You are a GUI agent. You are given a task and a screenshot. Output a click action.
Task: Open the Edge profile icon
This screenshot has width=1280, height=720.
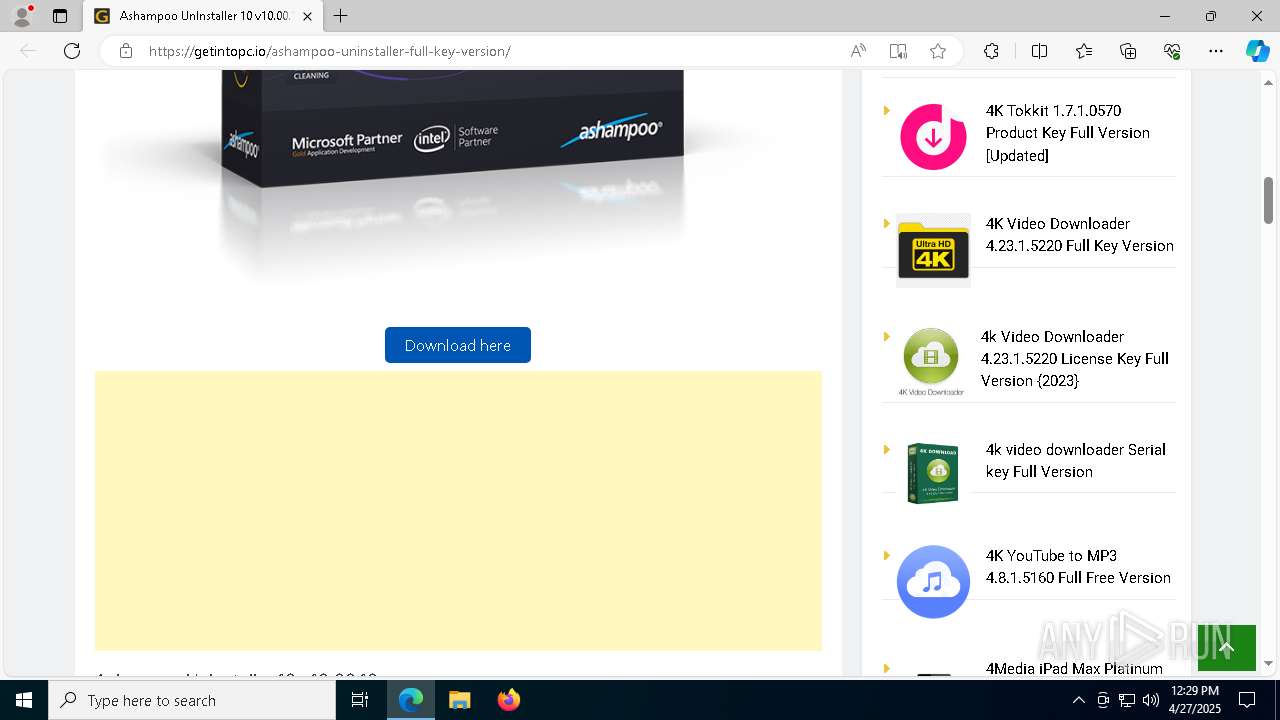coord(21,16)
